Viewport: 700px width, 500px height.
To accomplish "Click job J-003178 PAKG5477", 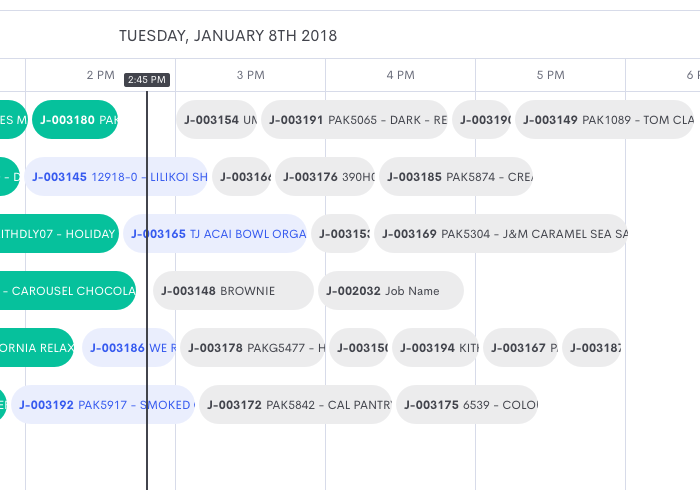I will (x=253, y=348).
